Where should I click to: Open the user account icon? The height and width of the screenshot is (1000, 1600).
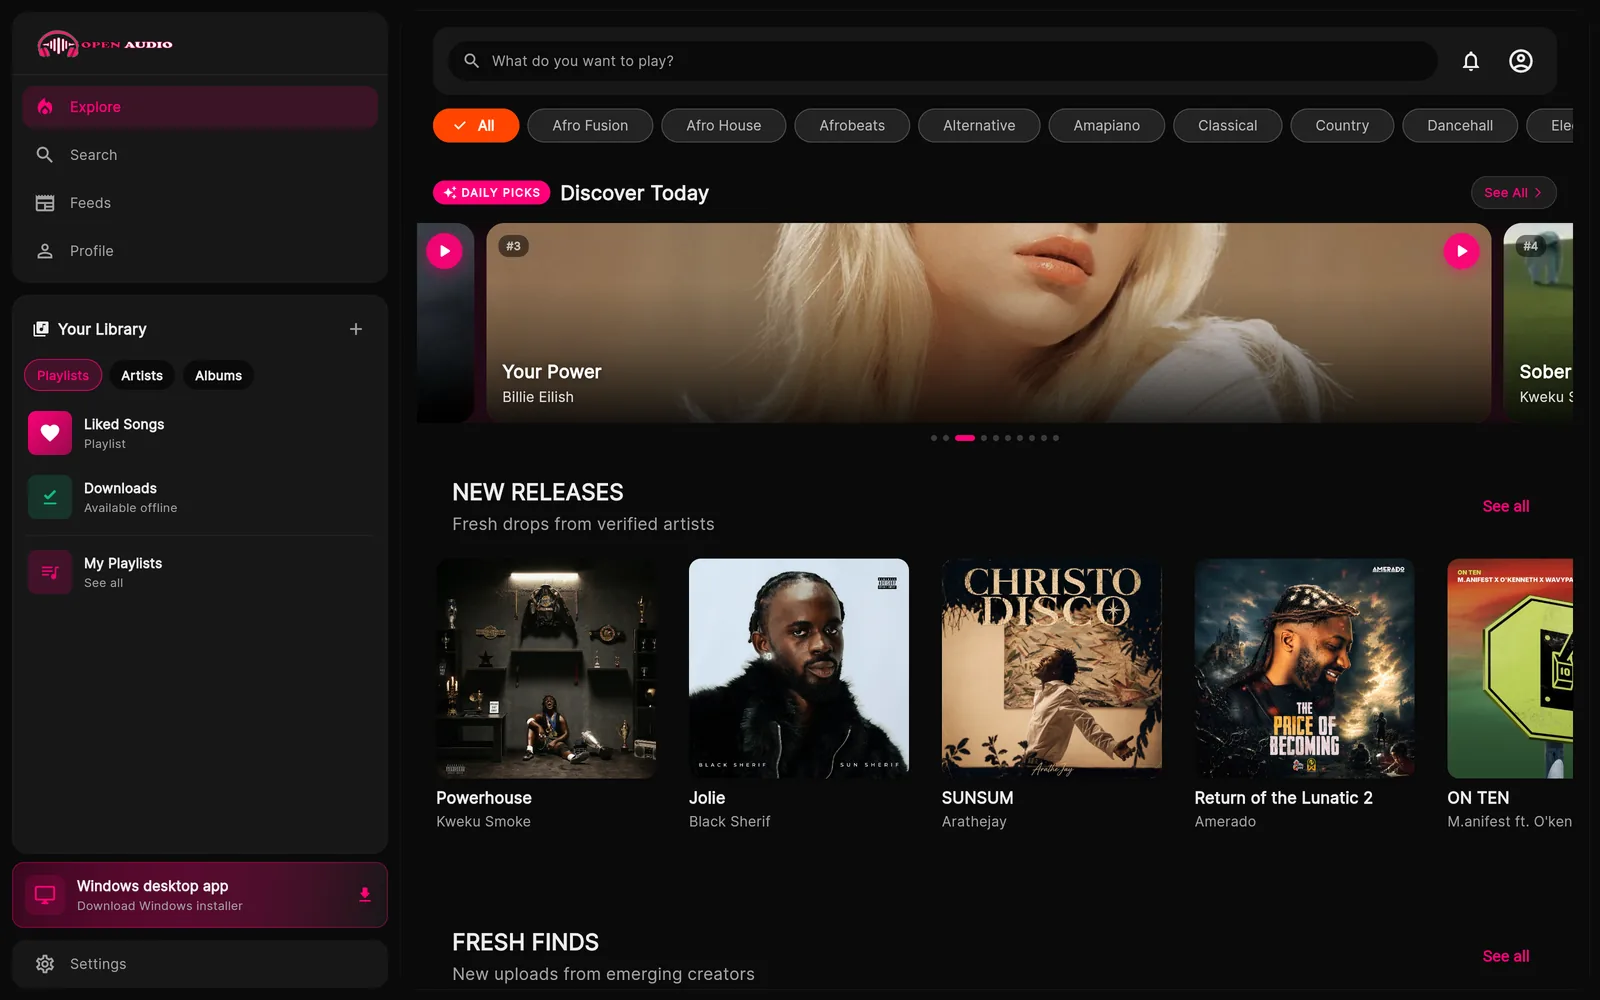[x=1520, y=61]
